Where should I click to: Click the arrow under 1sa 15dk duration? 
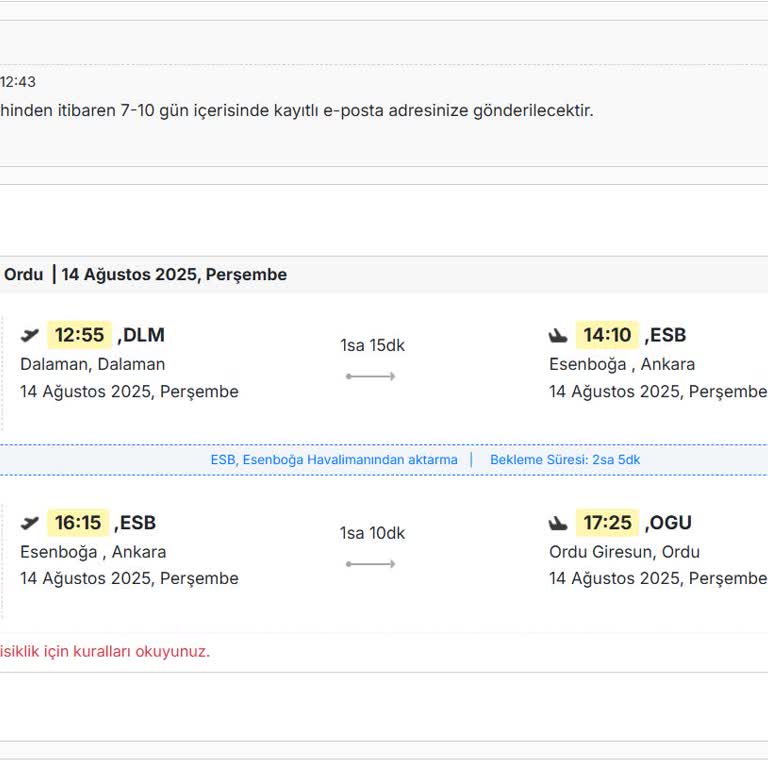pyautogui.click(x=371, y=376)
